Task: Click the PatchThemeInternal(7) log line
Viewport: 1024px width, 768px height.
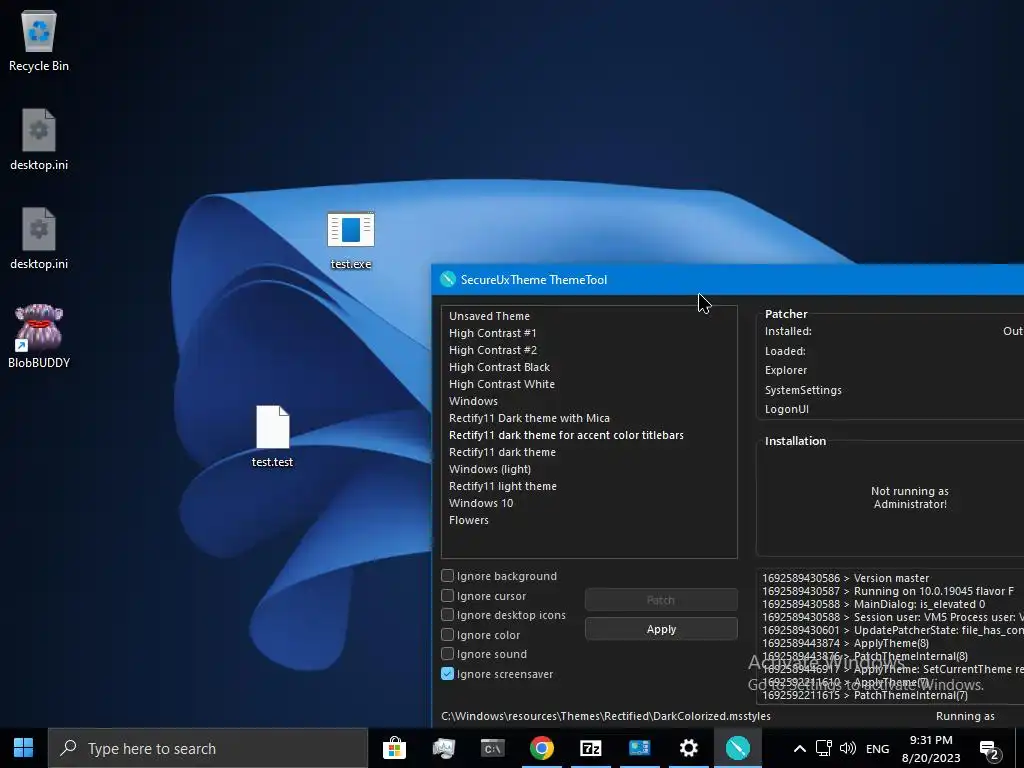Action: 865,695
